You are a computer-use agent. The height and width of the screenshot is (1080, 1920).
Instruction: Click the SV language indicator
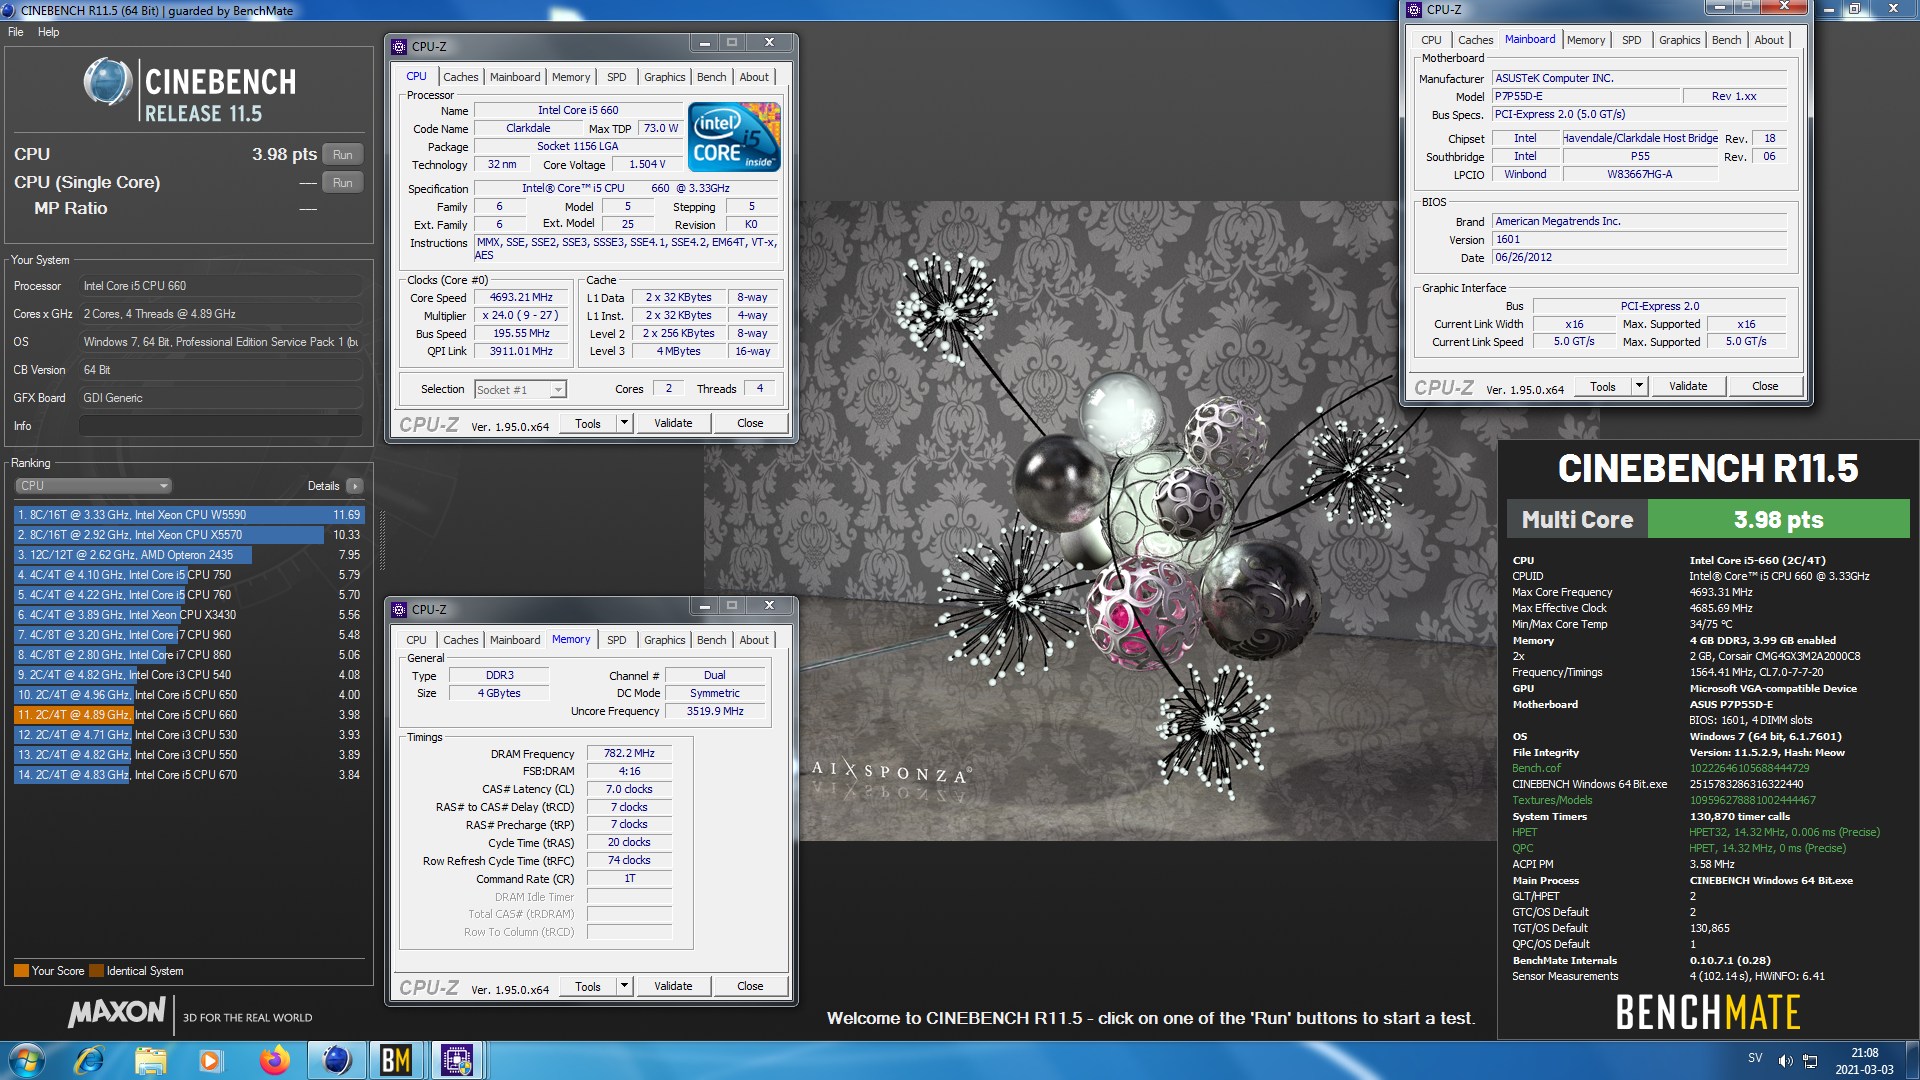click(1755, 1058)
